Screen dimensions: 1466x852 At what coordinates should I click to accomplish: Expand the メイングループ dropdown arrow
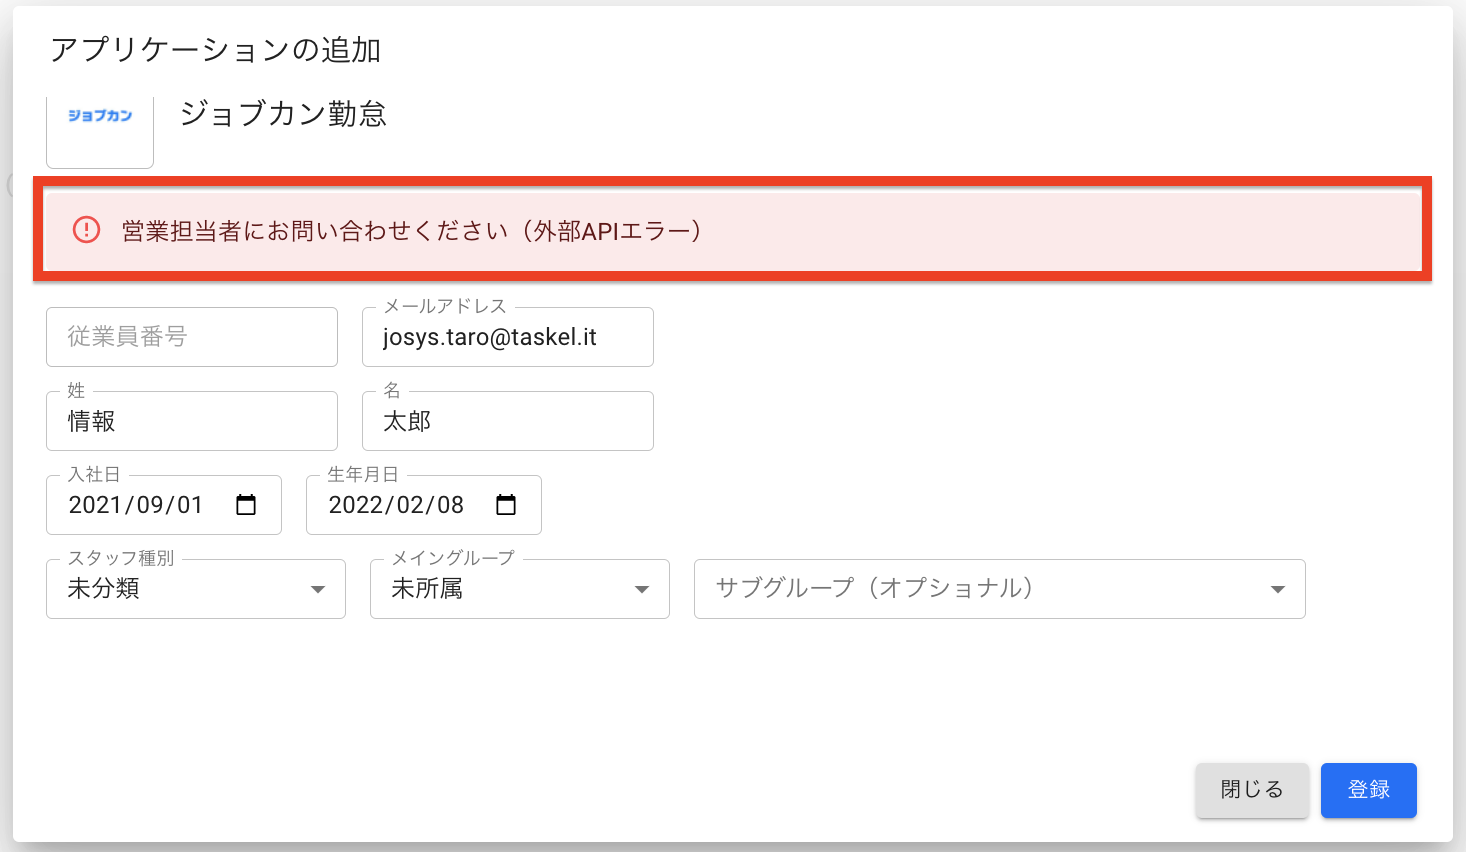click(642, 589)
